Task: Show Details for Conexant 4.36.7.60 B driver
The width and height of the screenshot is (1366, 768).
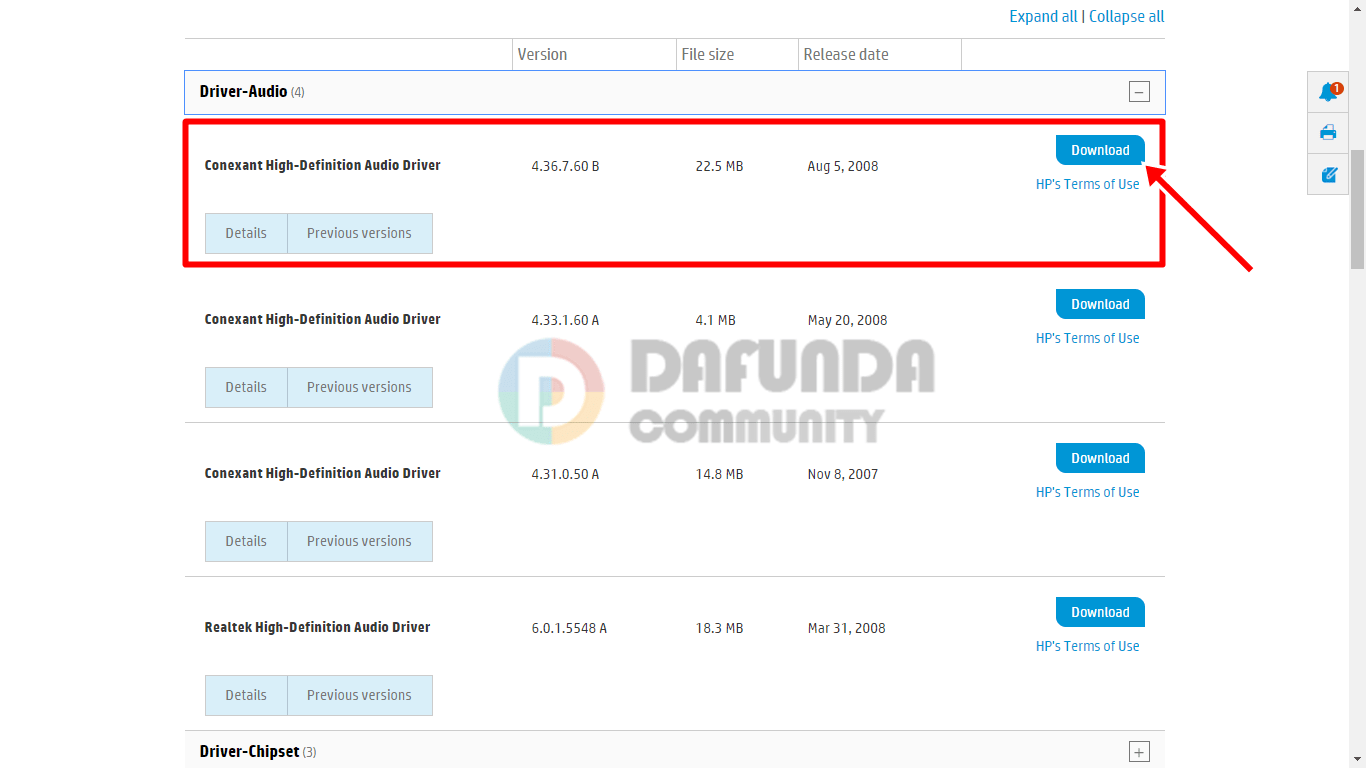Action: pos(246,233)
